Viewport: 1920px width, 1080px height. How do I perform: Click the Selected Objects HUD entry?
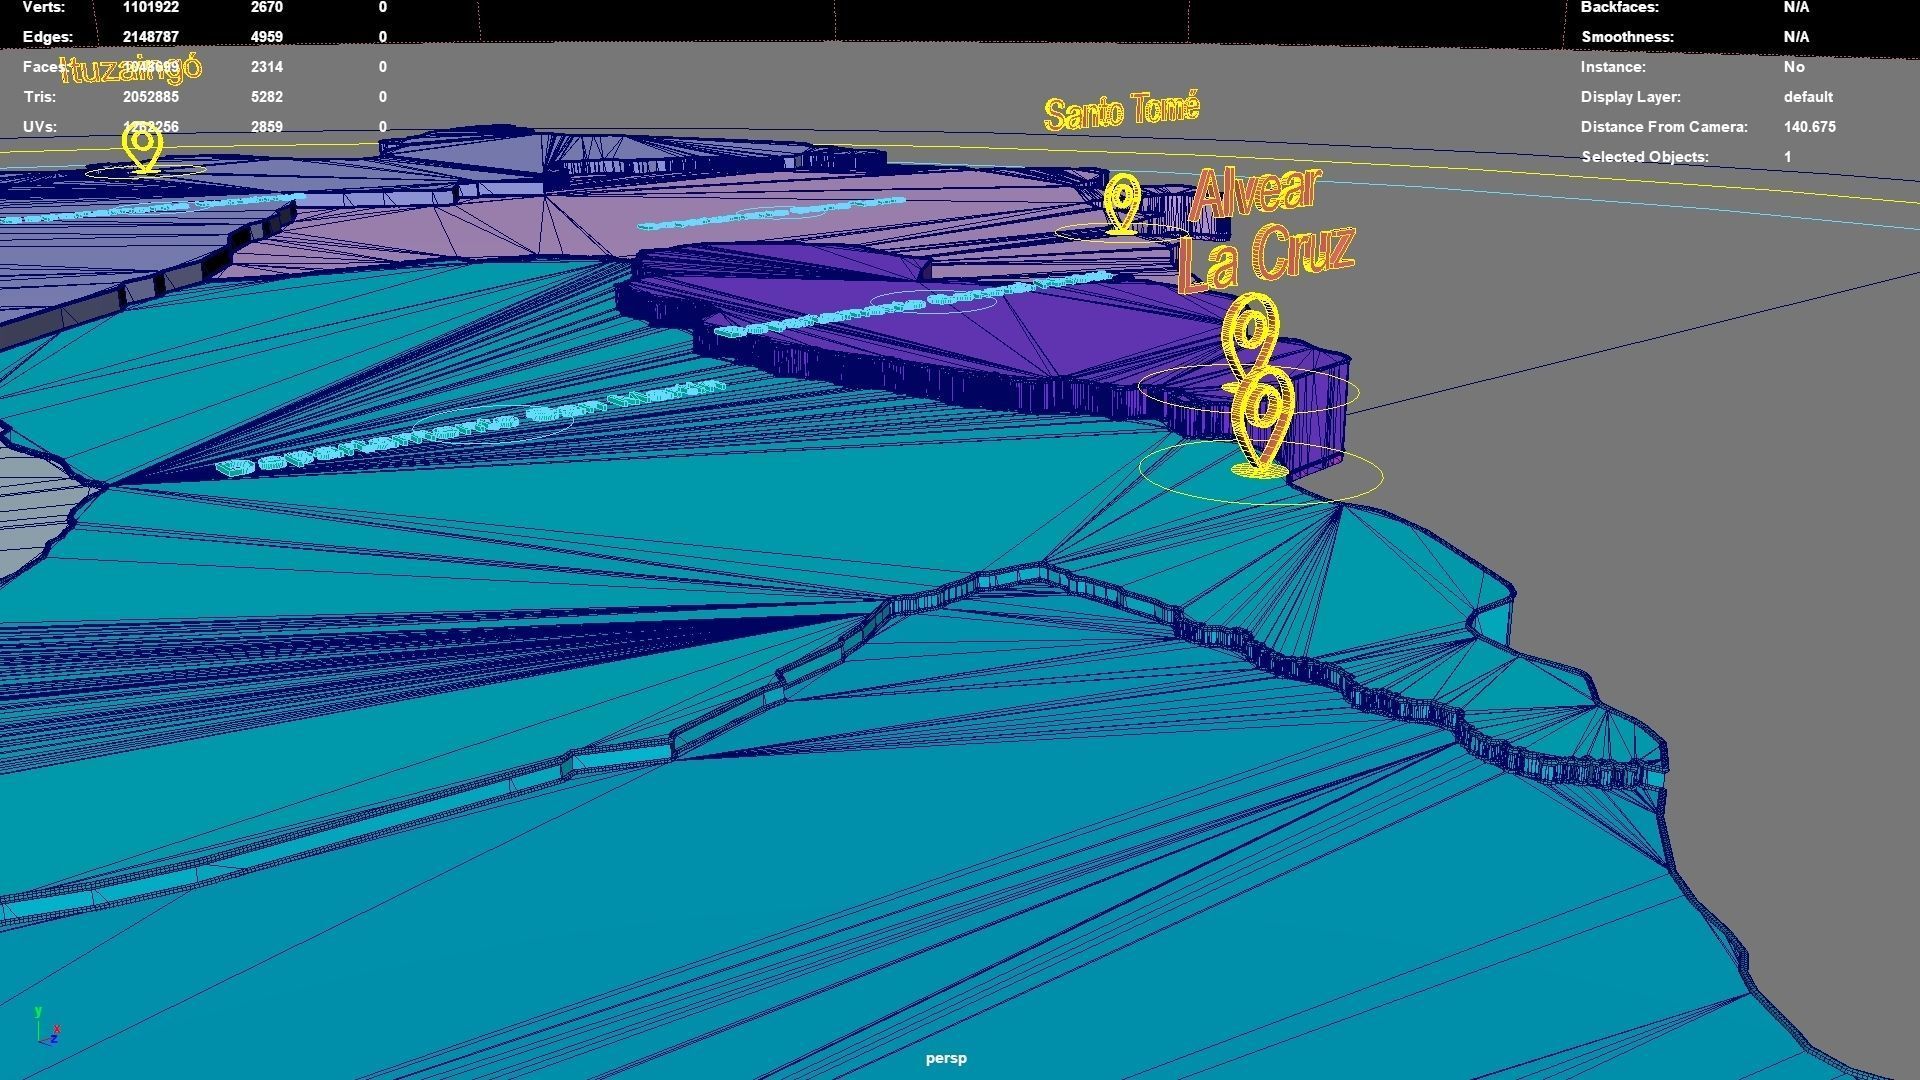1644,157
